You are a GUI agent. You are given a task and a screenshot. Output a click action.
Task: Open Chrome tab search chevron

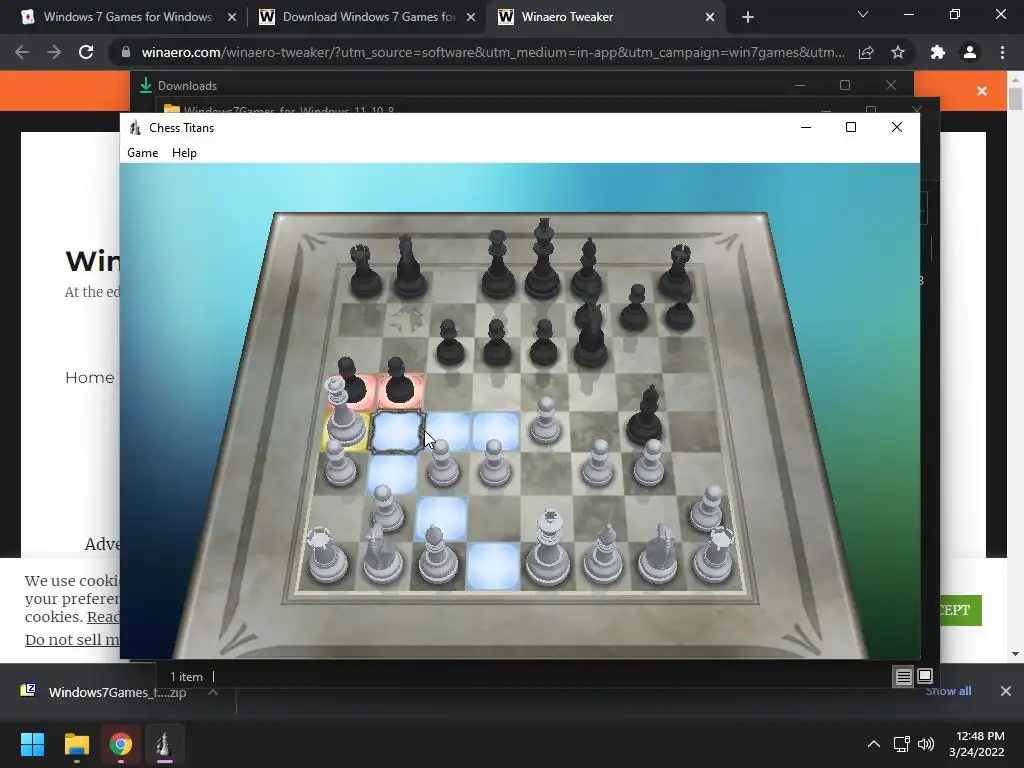[863, 14]
